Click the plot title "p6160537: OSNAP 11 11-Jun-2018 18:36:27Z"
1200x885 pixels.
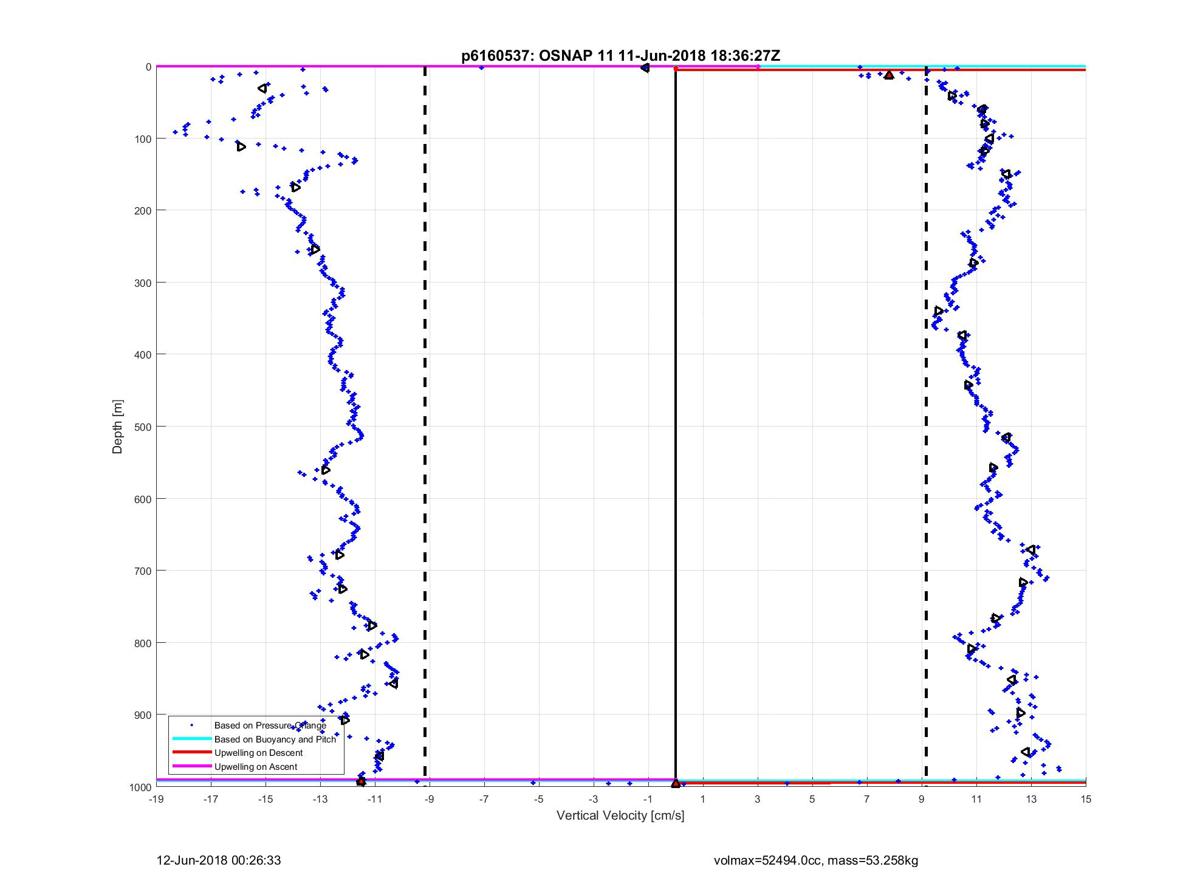point(620,56)
